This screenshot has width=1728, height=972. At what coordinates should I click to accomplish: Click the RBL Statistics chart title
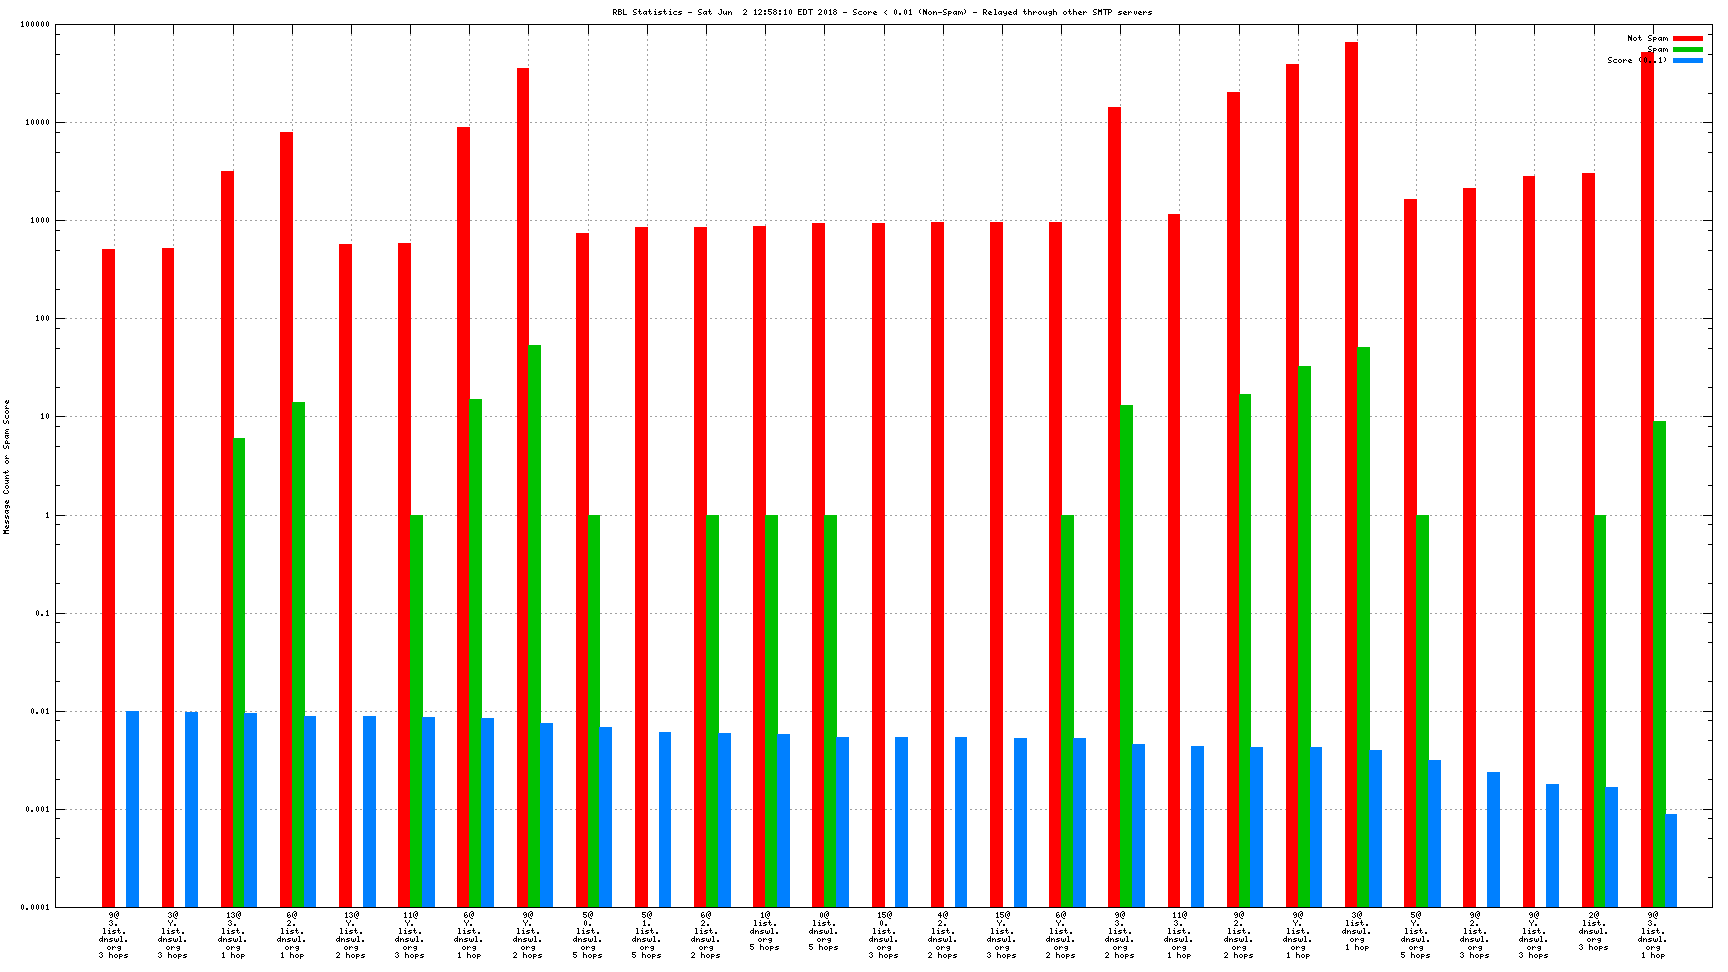point(882,12)
